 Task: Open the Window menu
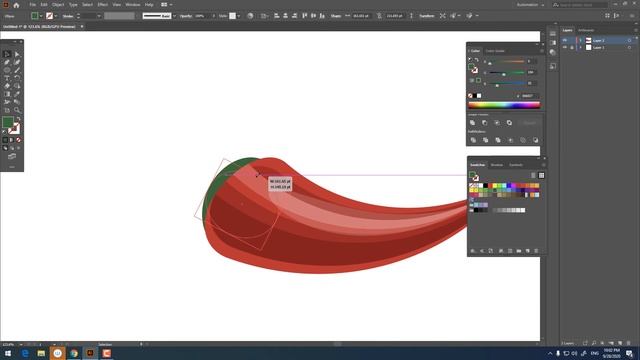133,5
